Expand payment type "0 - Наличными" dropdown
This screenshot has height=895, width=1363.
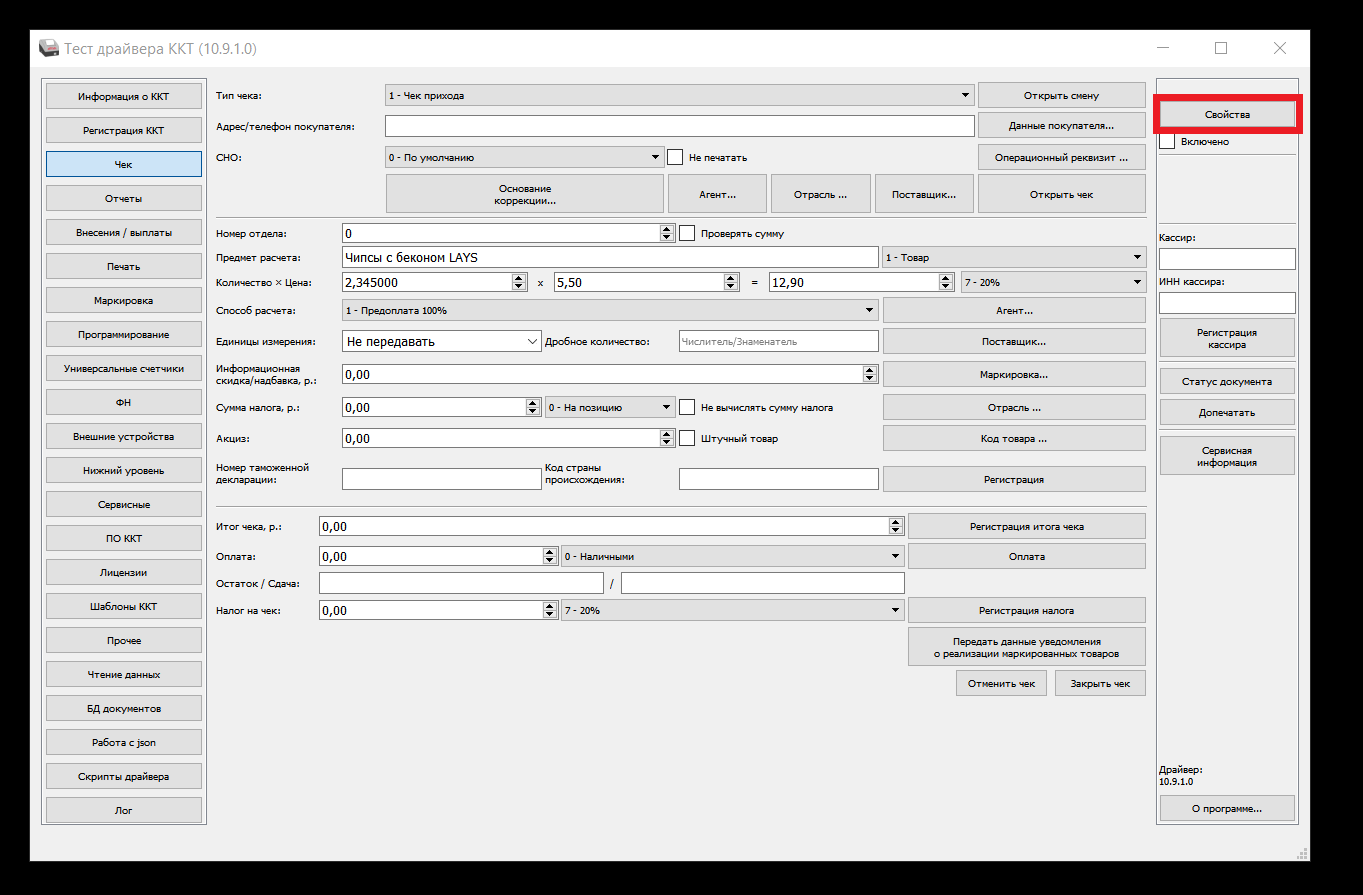733,556
